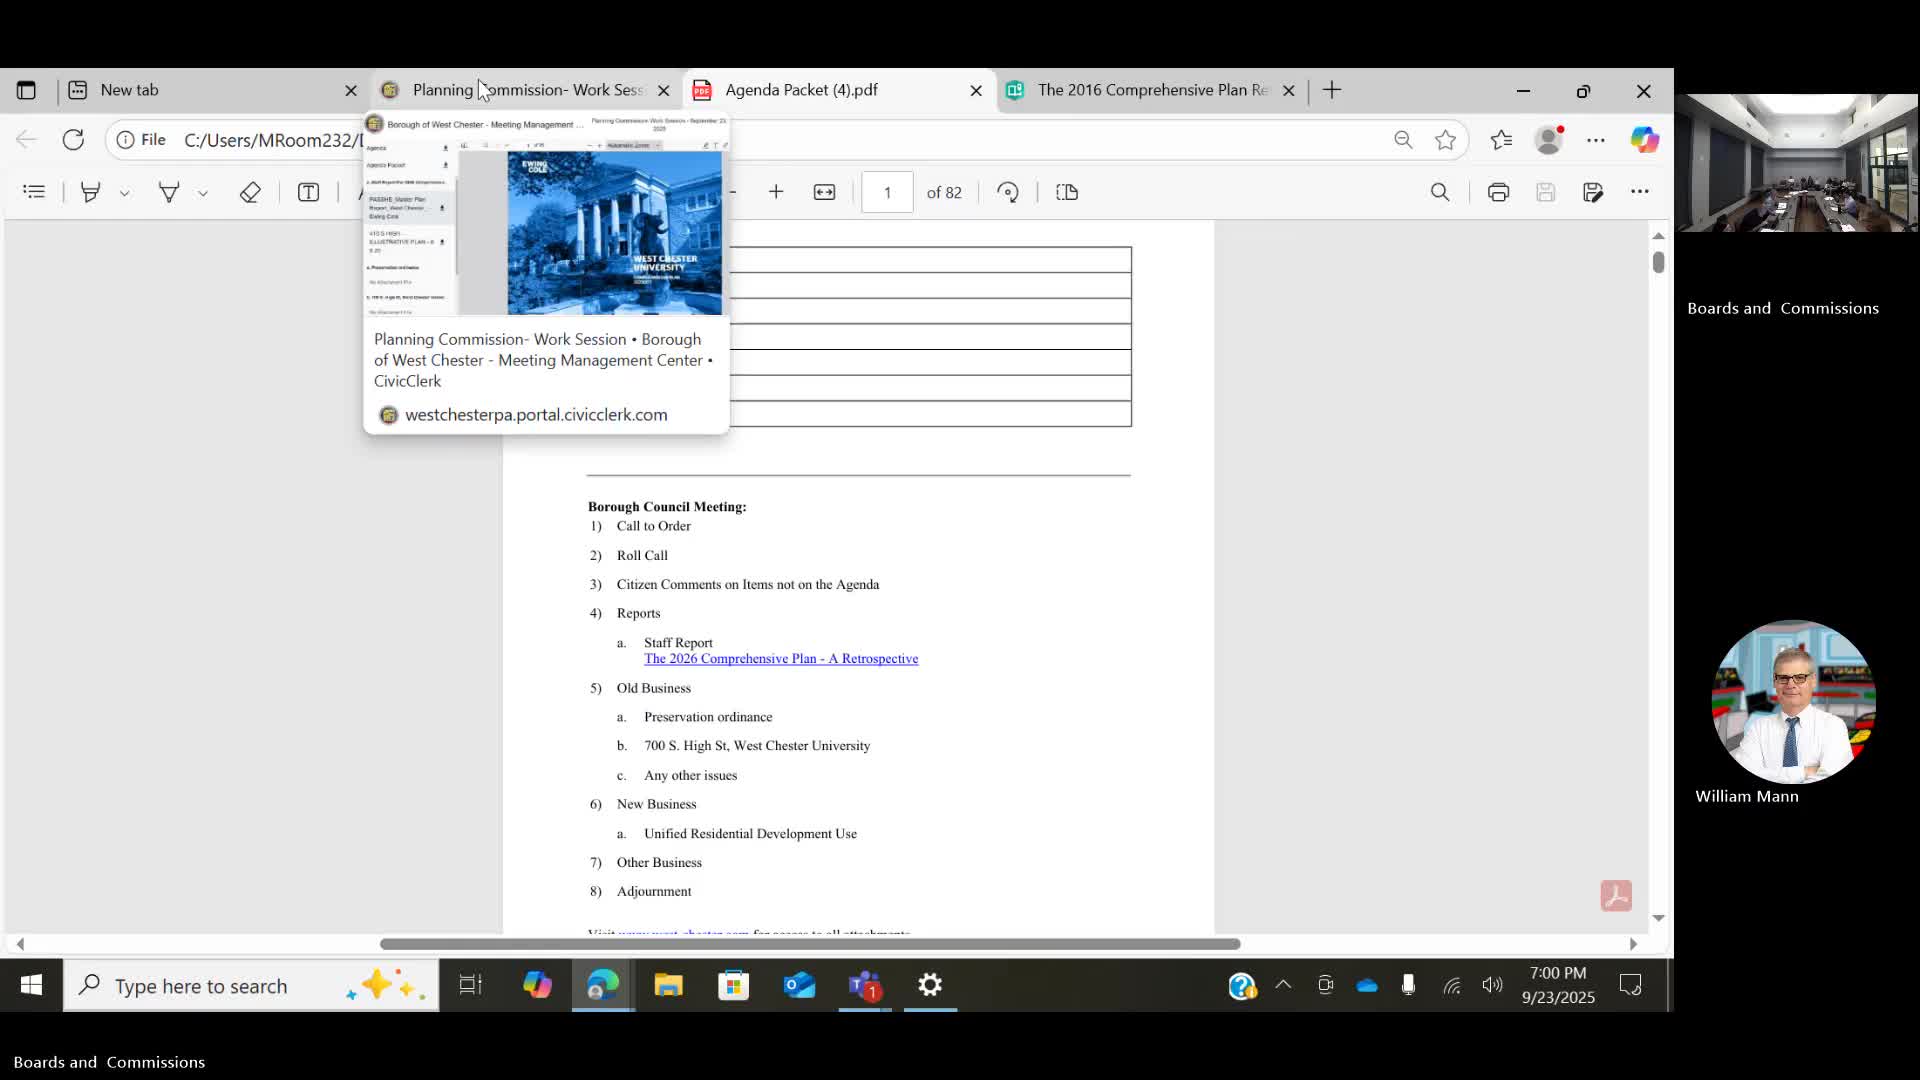This screenshot has height=1080, width=1920.
Task: Click the page number input field
Action: tap(887, 192)
